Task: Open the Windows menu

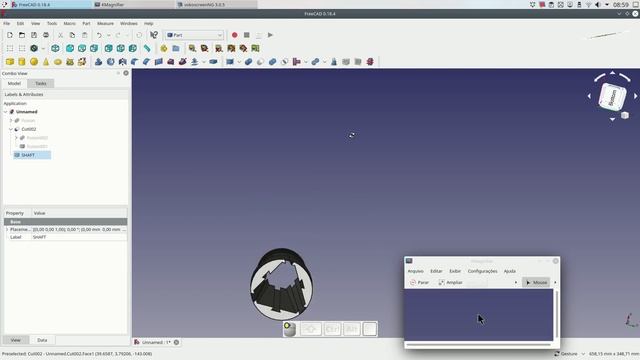Action: (129, 24)
